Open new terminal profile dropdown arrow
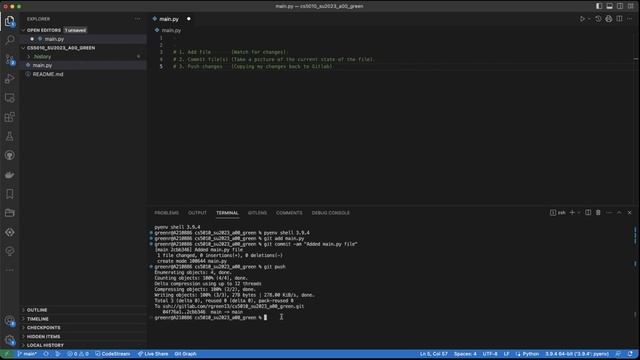The width and height of the screenshot is (640, 360). click(x=578, y=213)
